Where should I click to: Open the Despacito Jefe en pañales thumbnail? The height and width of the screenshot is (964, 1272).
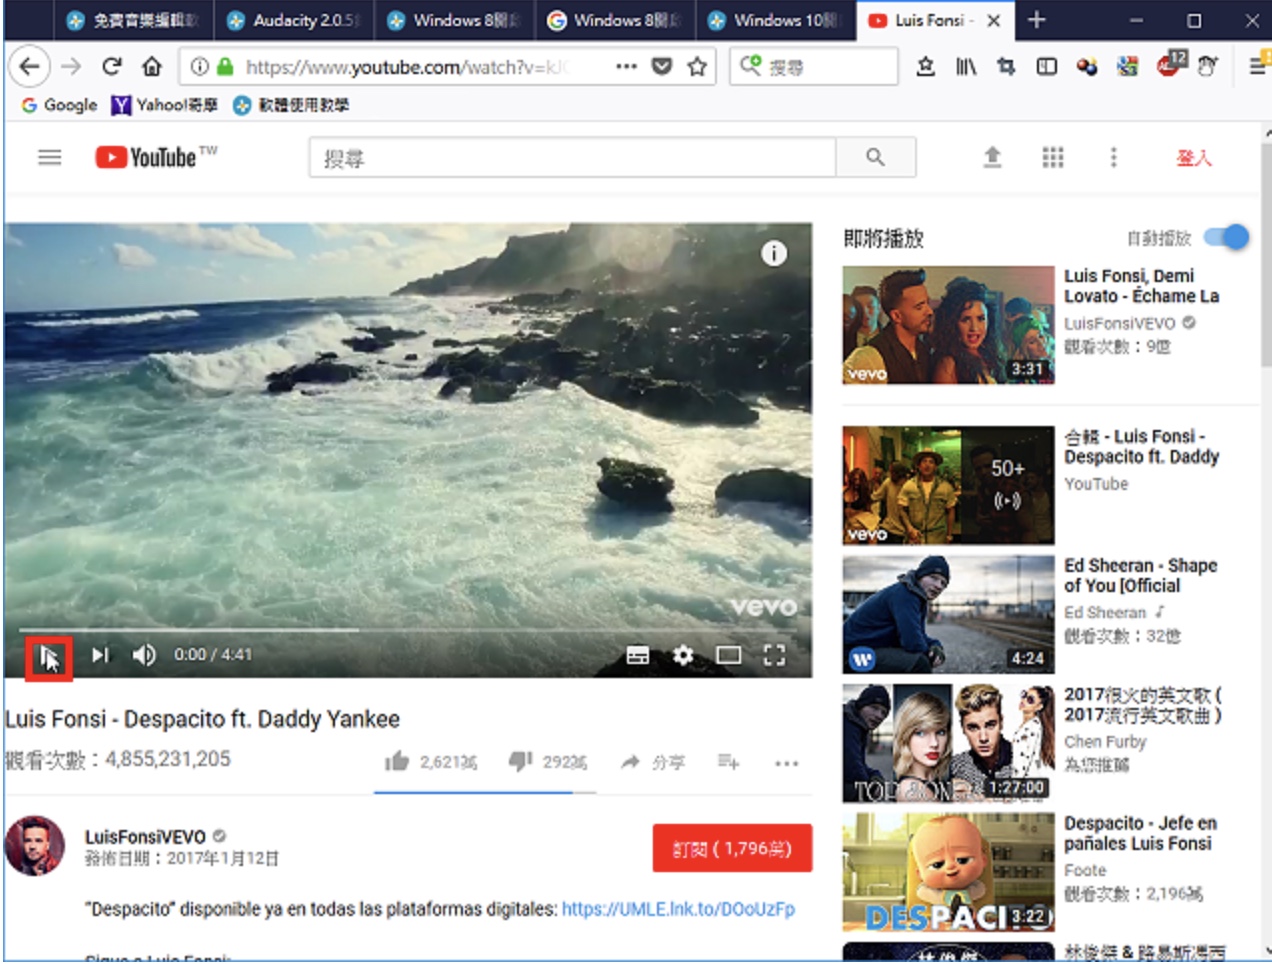(948, 872)
